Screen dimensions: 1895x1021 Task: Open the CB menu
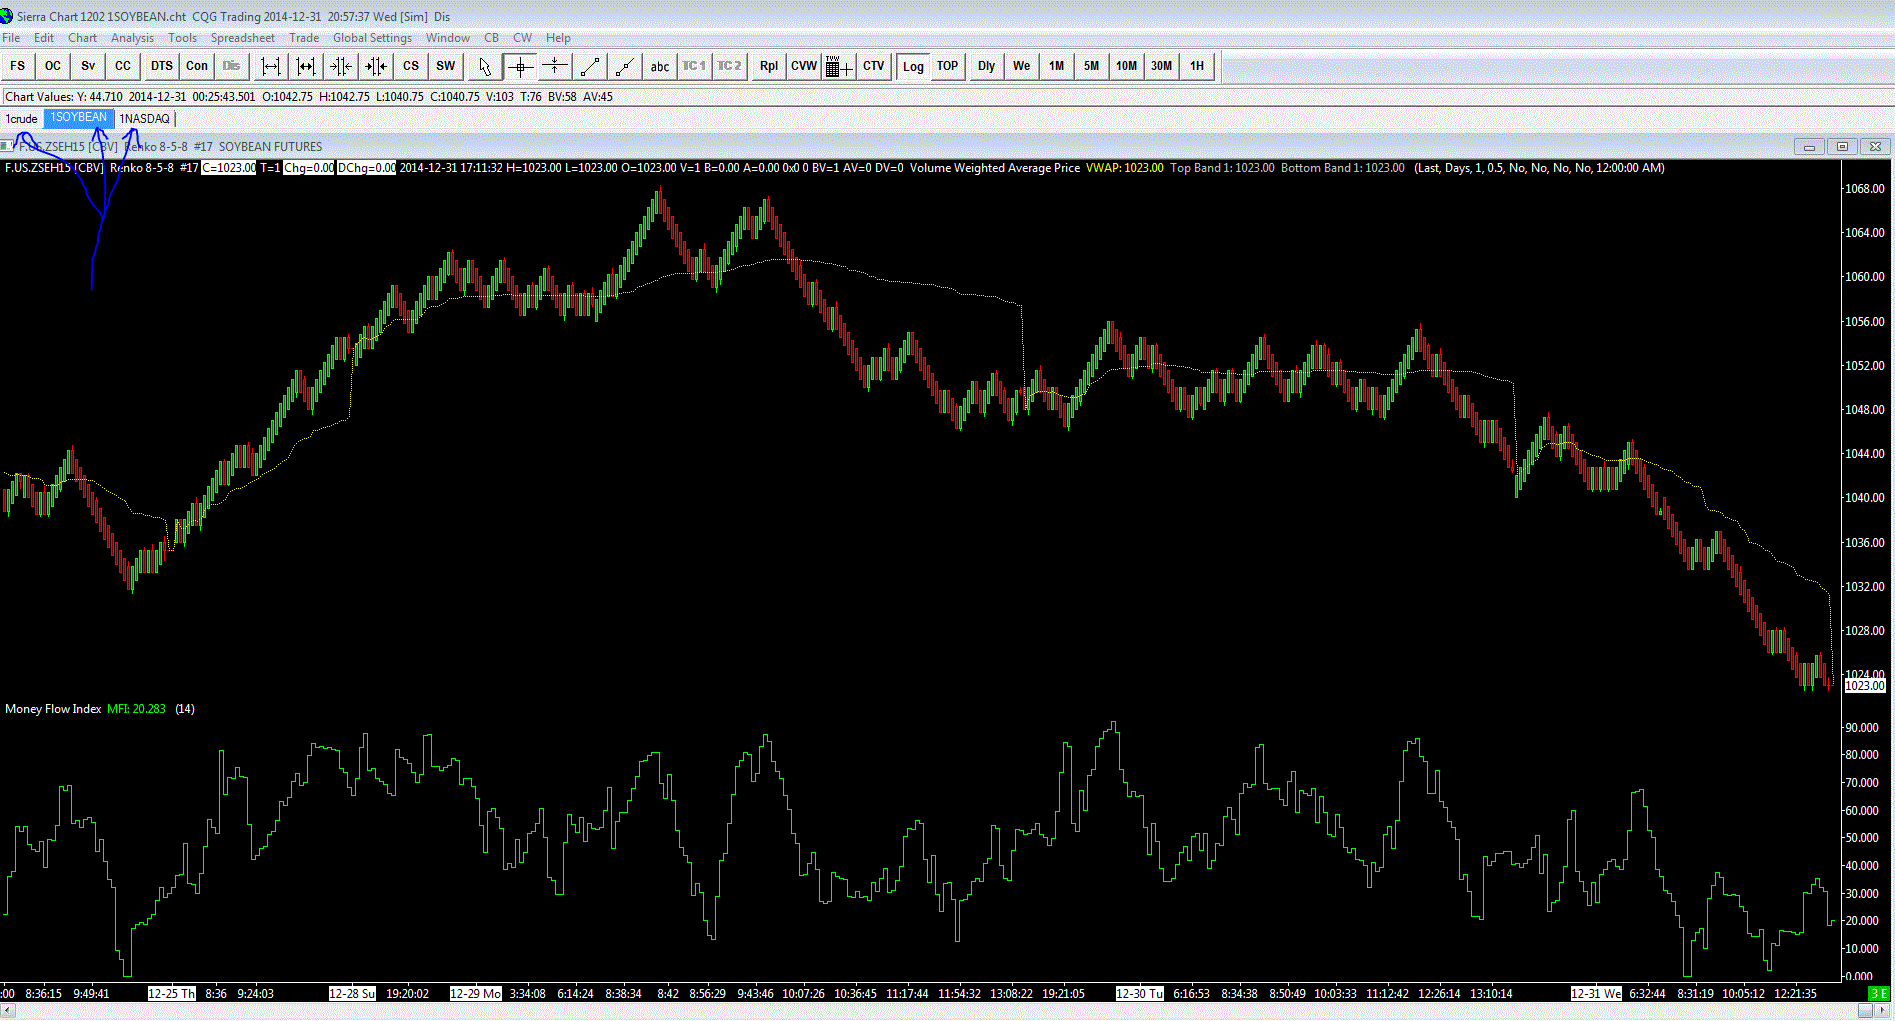click(492, 38)
